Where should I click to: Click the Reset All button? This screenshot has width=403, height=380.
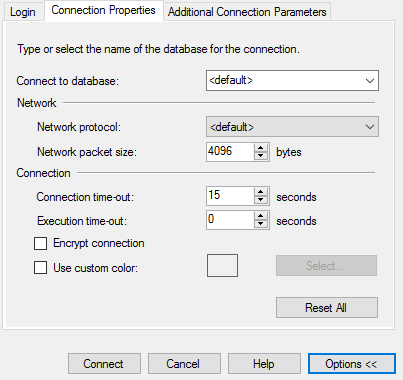[x=327, y=307]
